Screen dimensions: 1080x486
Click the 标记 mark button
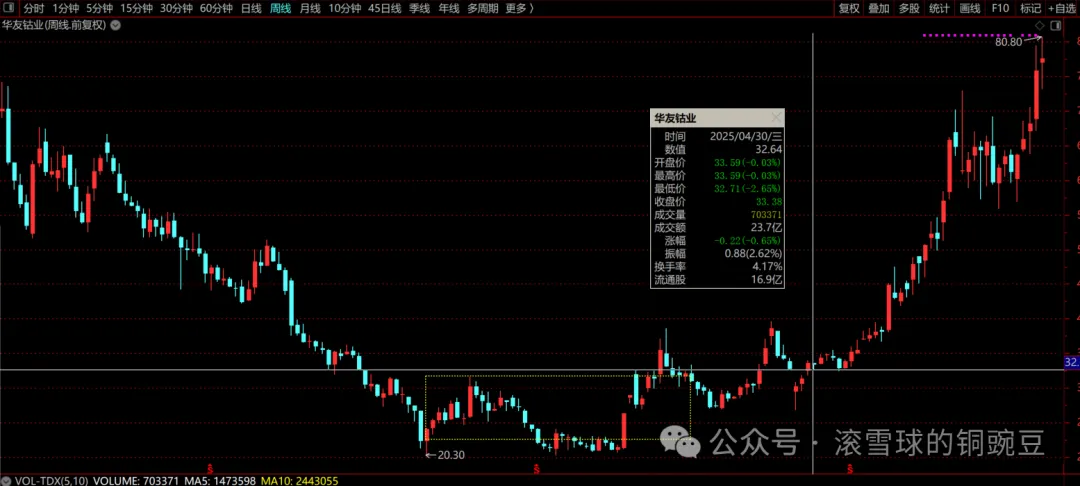click(x=1030, y=8)
